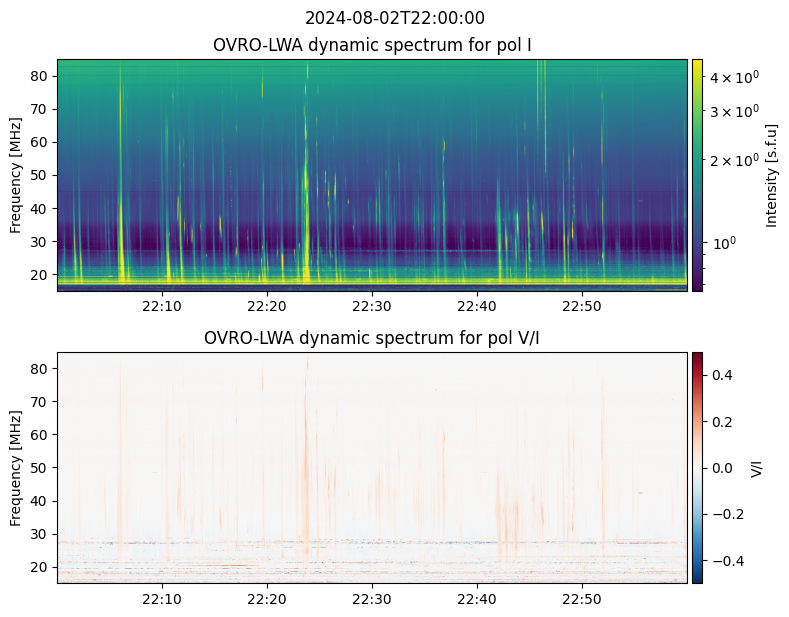Select the 22:30 tick under bottom spectrum

[x=372, y=599]
